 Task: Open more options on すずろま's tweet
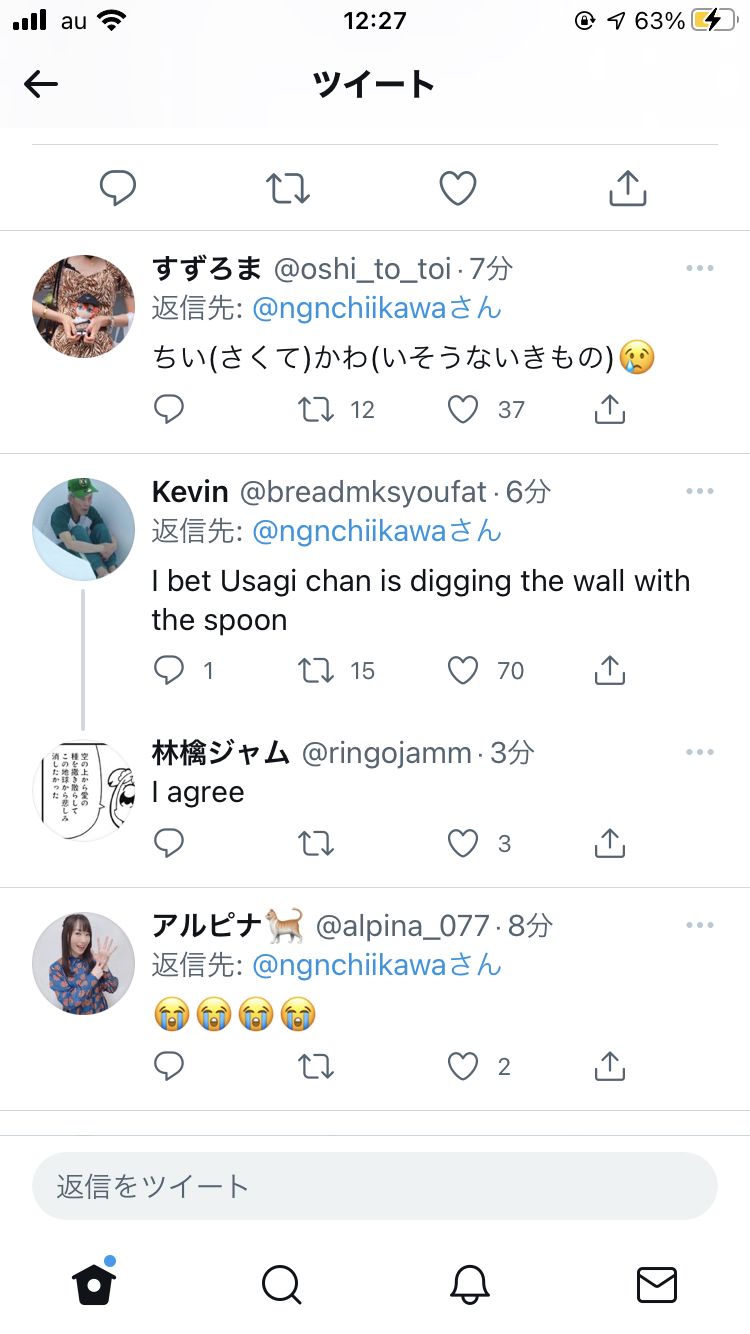coord(700,268)
